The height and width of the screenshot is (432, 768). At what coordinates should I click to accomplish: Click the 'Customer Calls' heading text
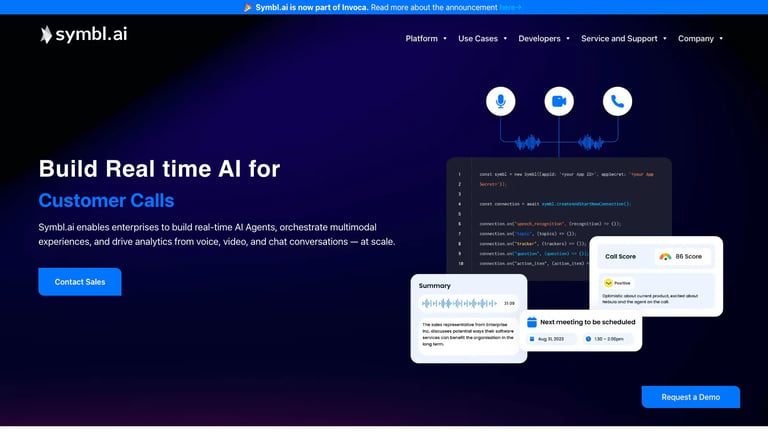[106, 200]
